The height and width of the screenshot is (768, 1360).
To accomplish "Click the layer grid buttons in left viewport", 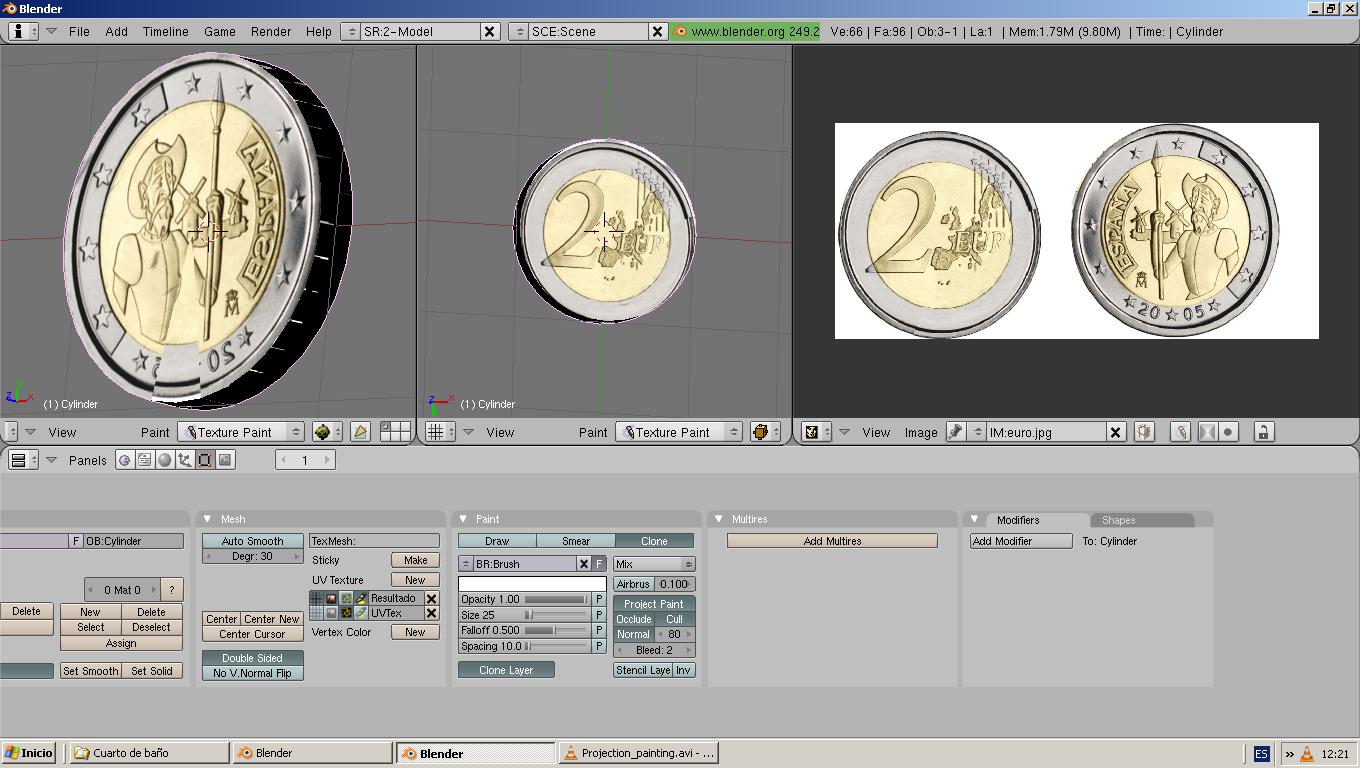I will click(x=395, y=432).
